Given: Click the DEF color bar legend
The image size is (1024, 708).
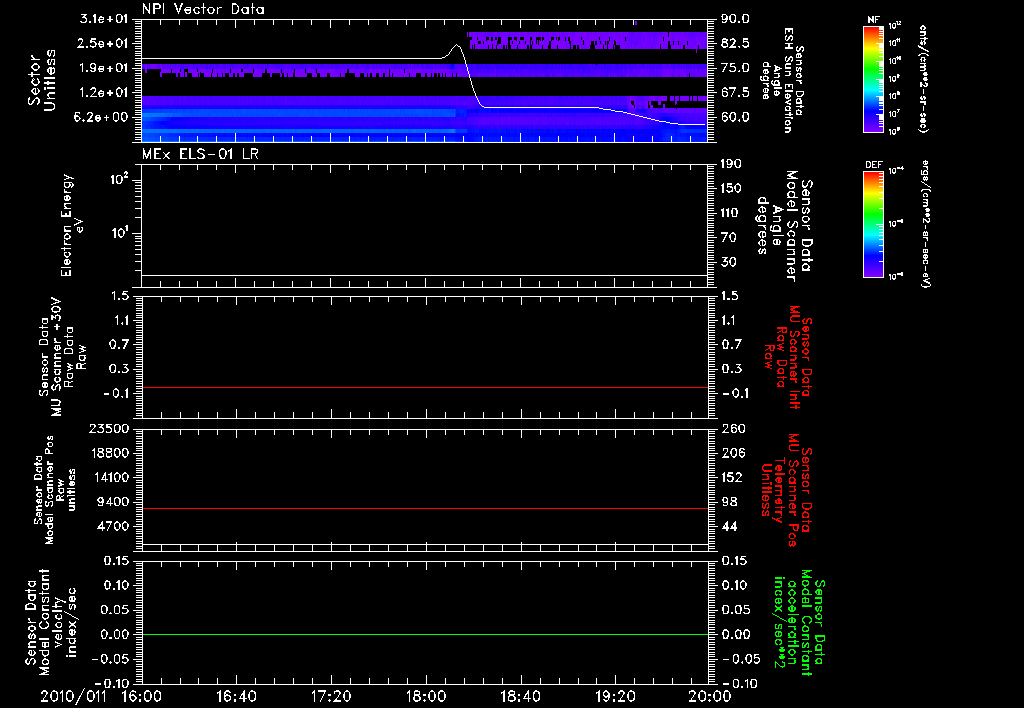Looking at the screenshot, I should [873, 224].
